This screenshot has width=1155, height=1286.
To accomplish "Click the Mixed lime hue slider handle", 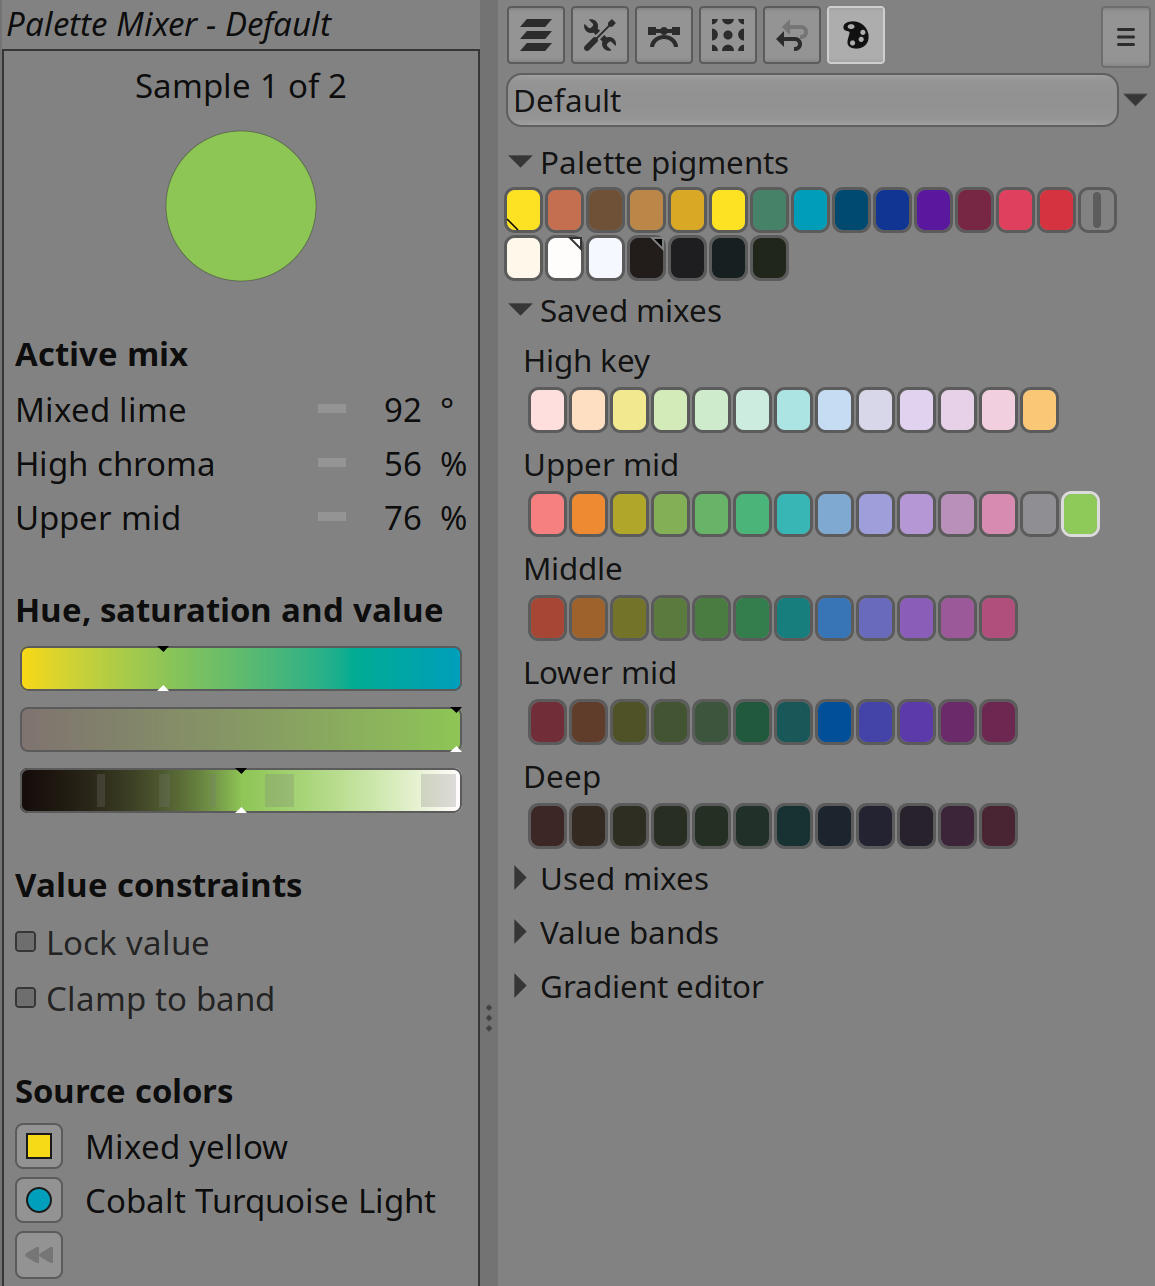I will [332, 409].
